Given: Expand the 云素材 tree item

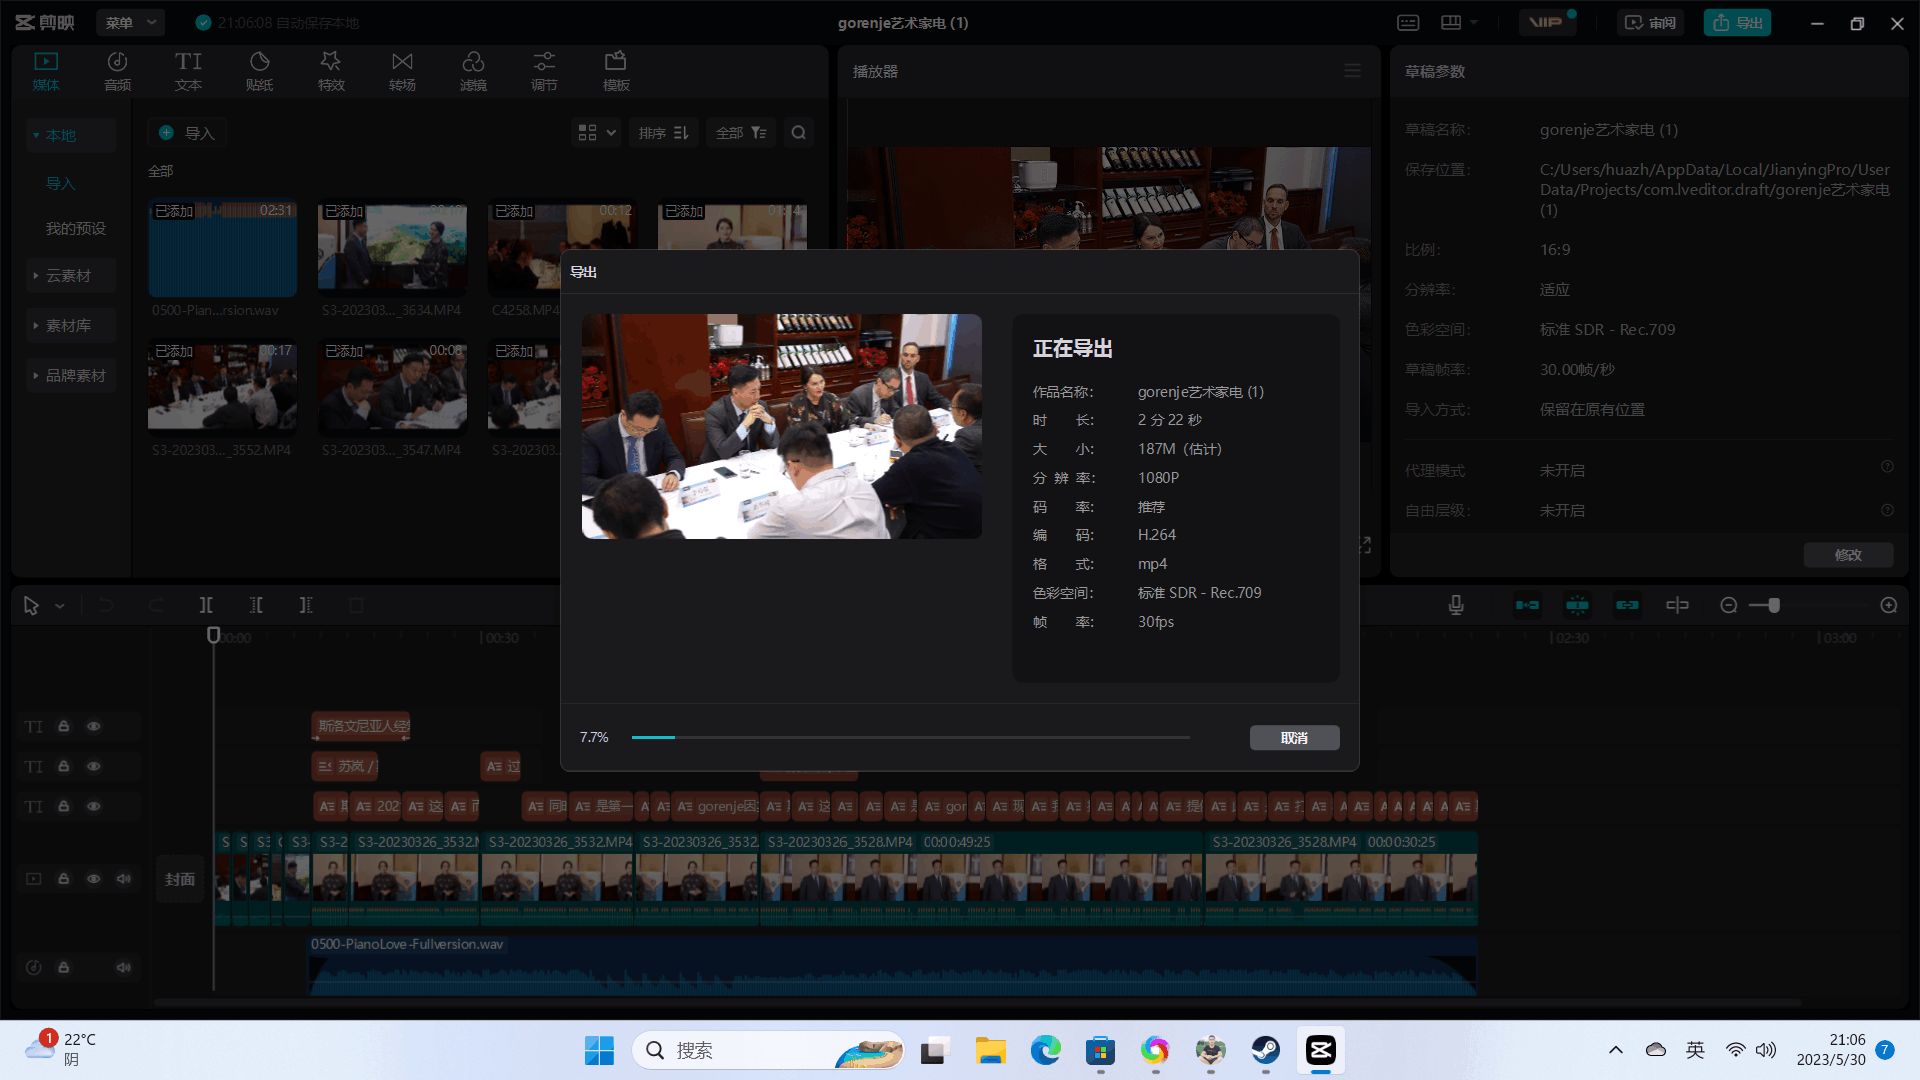Looking at the screenshot, I should click(x=68, y=276).
